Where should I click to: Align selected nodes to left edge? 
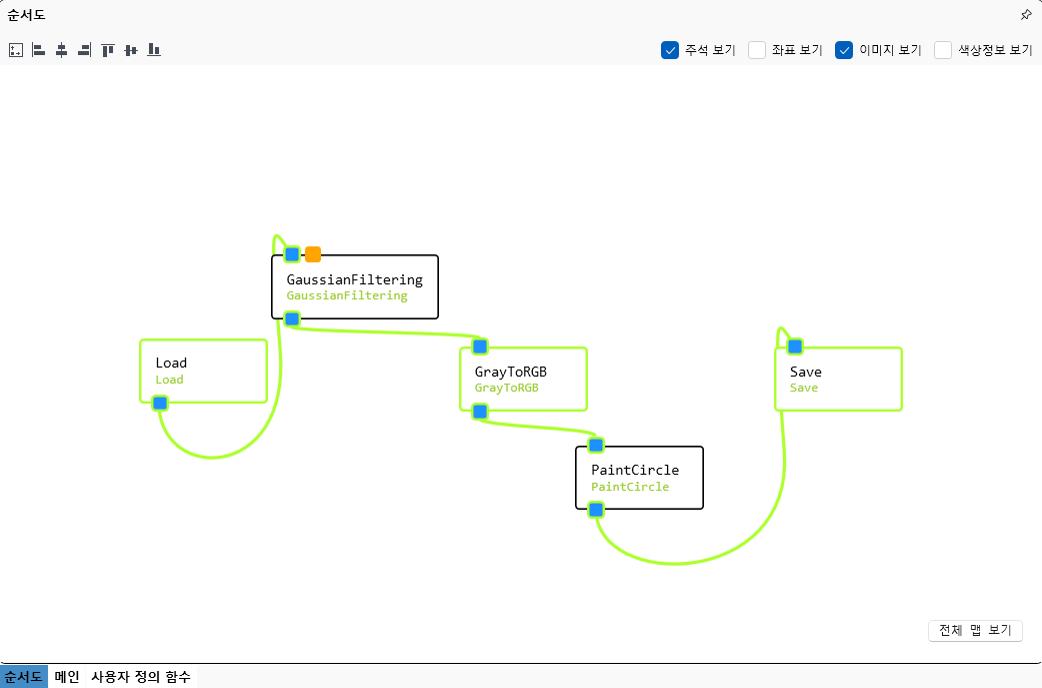click(x=38, y=50)
